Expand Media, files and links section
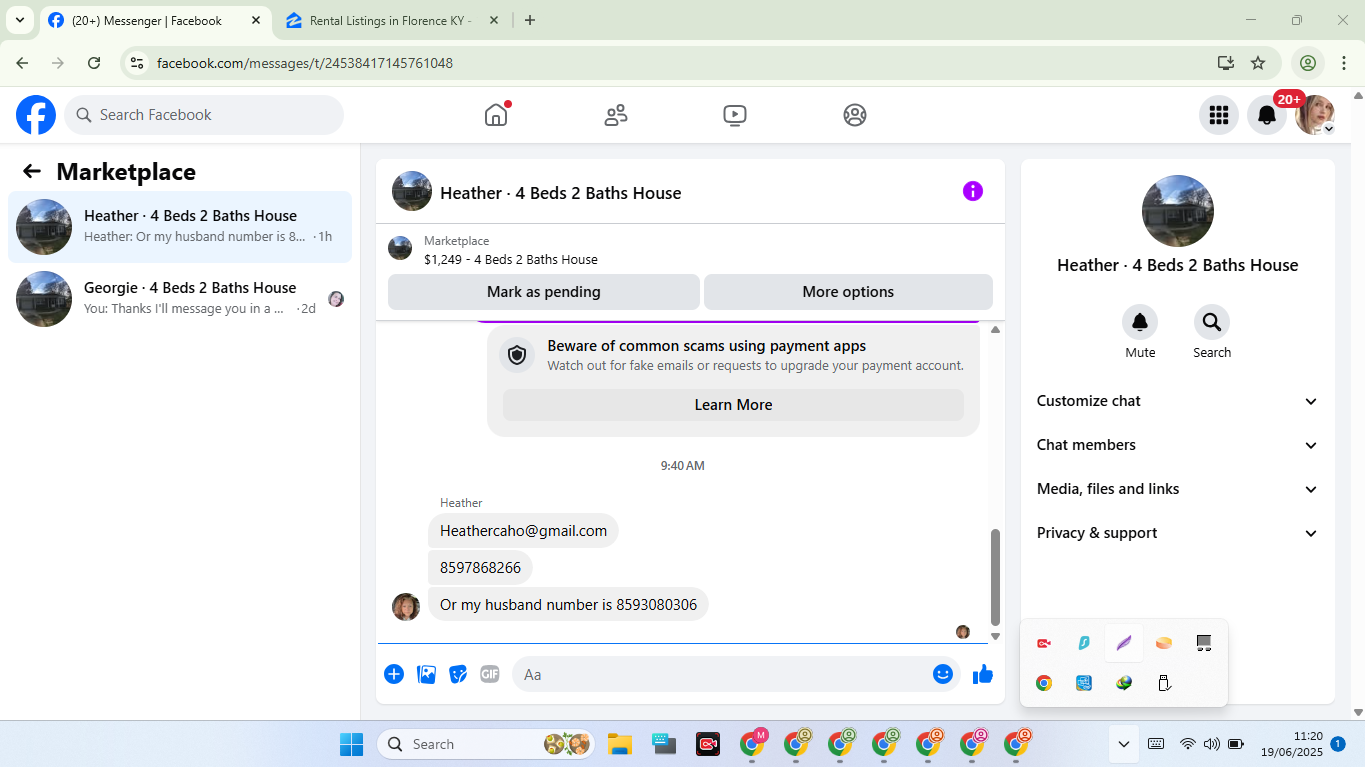The image size is (1365, 767). pos(1178,489)
